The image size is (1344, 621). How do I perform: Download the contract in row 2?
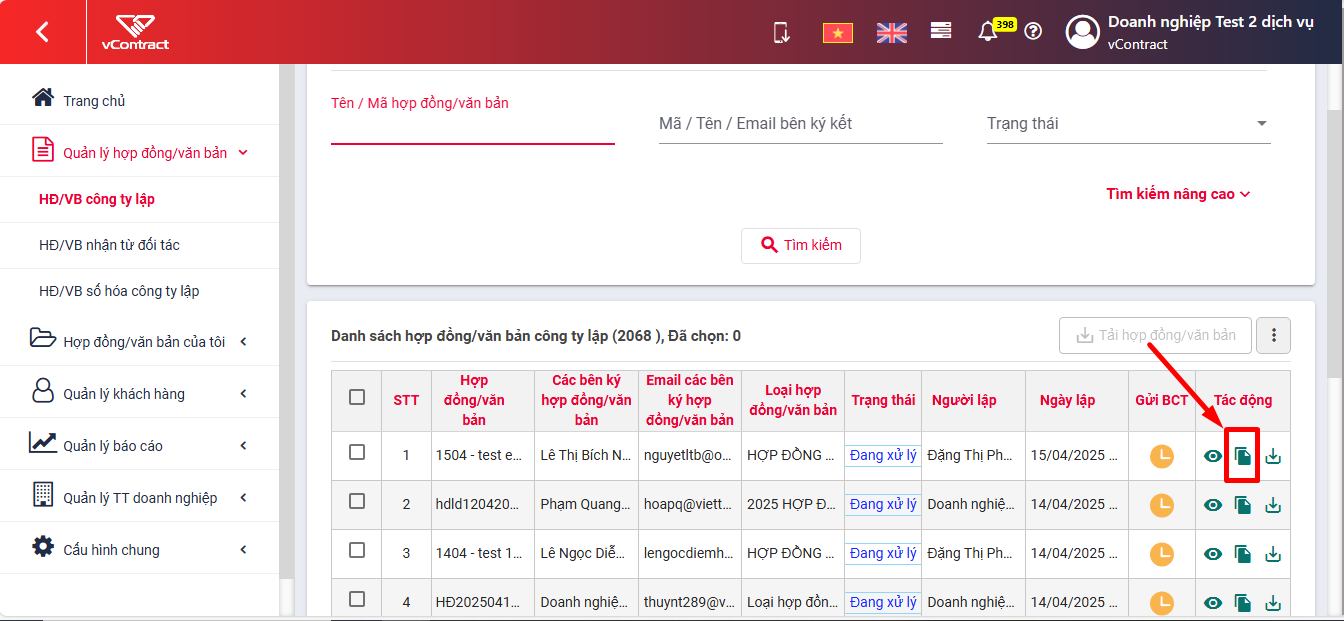[1273, 505]
